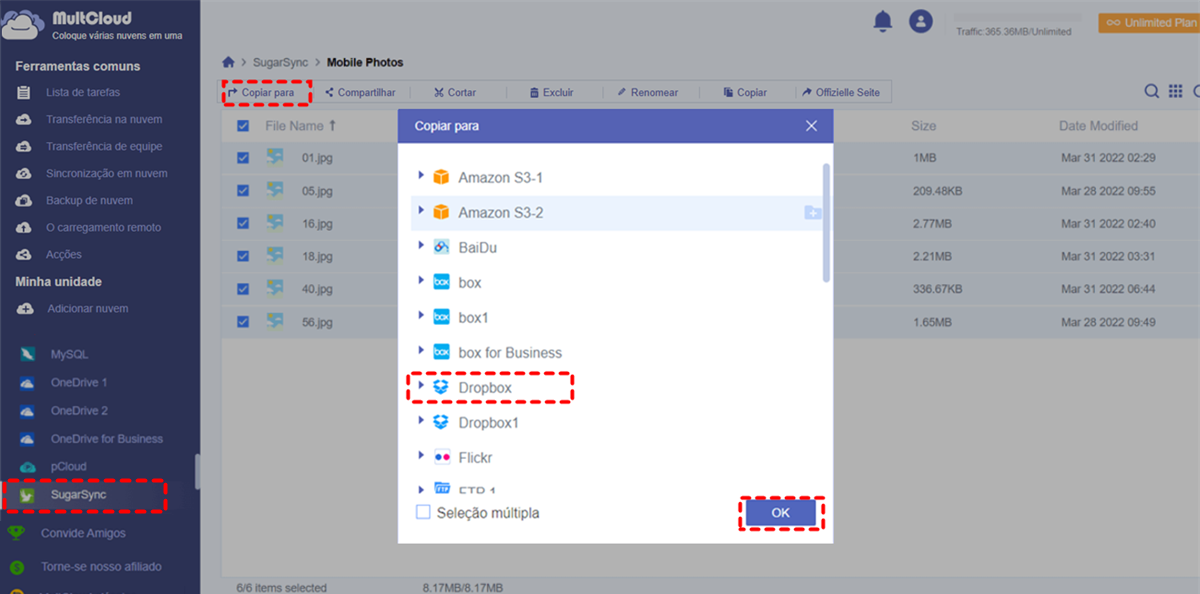Click the Backup de nuvem icon
1200x594 pixels.
pos(24,201)
